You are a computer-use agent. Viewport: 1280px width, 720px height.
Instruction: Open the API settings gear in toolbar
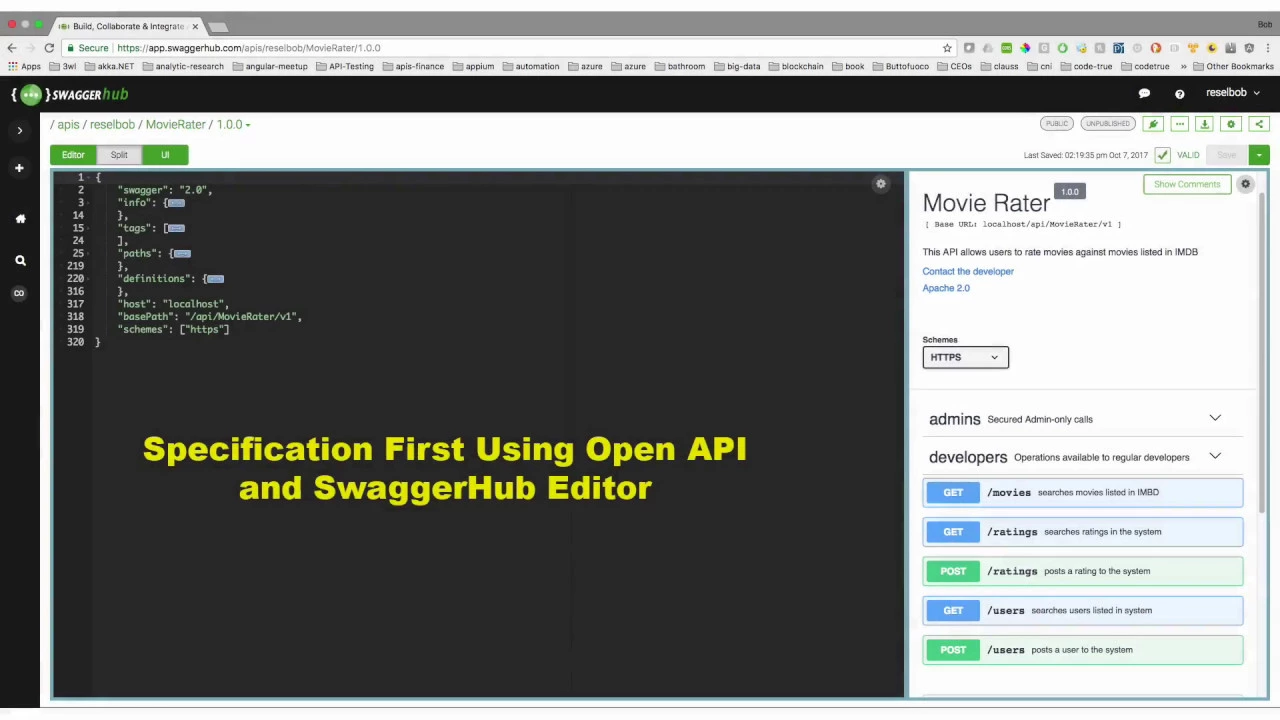pyautogui.click(x=1231, y=124)
